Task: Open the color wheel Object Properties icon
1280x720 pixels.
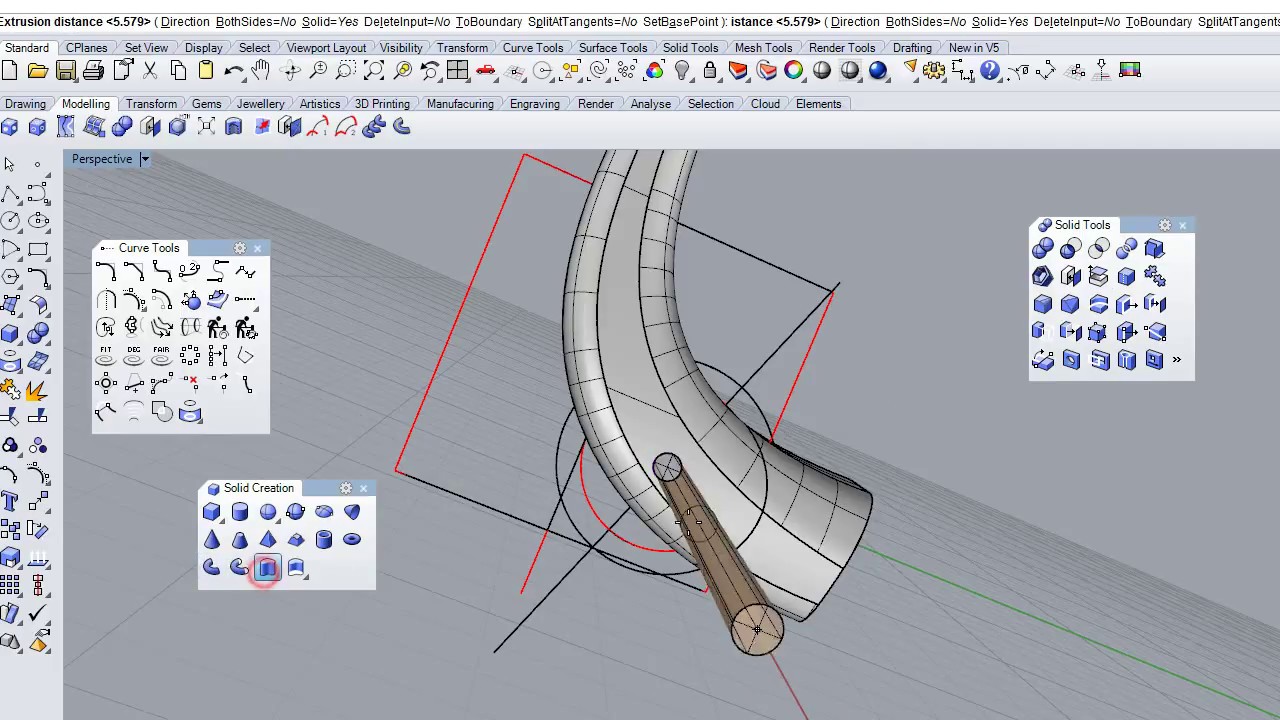Action: click(794, 70)
